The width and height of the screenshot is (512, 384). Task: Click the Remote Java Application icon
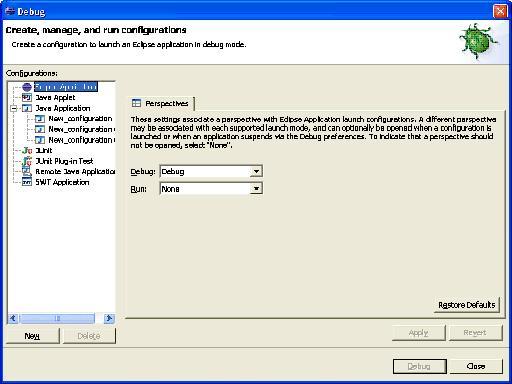(27, 172)
